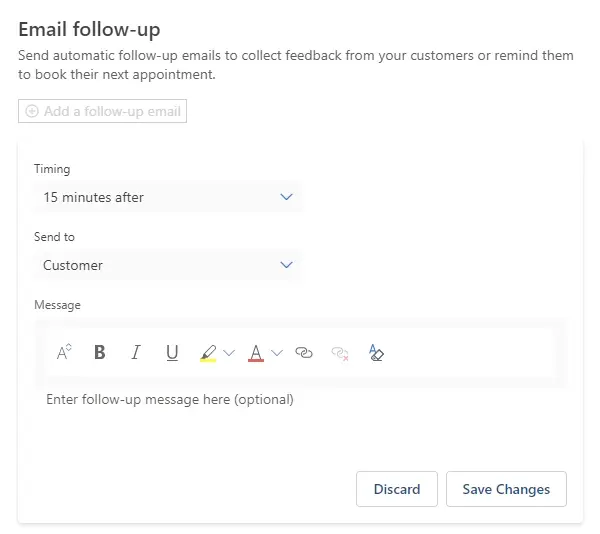Toggle italic formatting
600x534 pixels.
coord(136,352)
